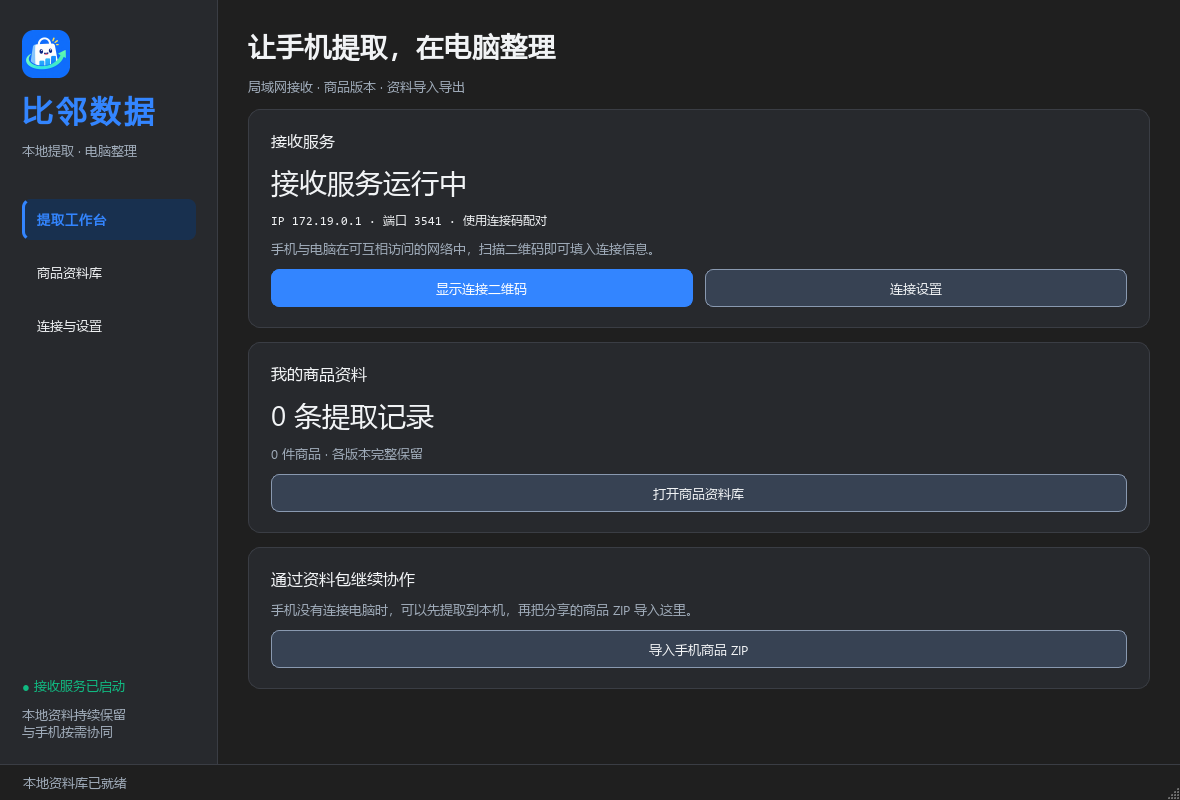Screen dimensions: 1180x800
Task: Click the IP 172.19.0.1 port 3541 line
Action: click(x=409, y=221)
